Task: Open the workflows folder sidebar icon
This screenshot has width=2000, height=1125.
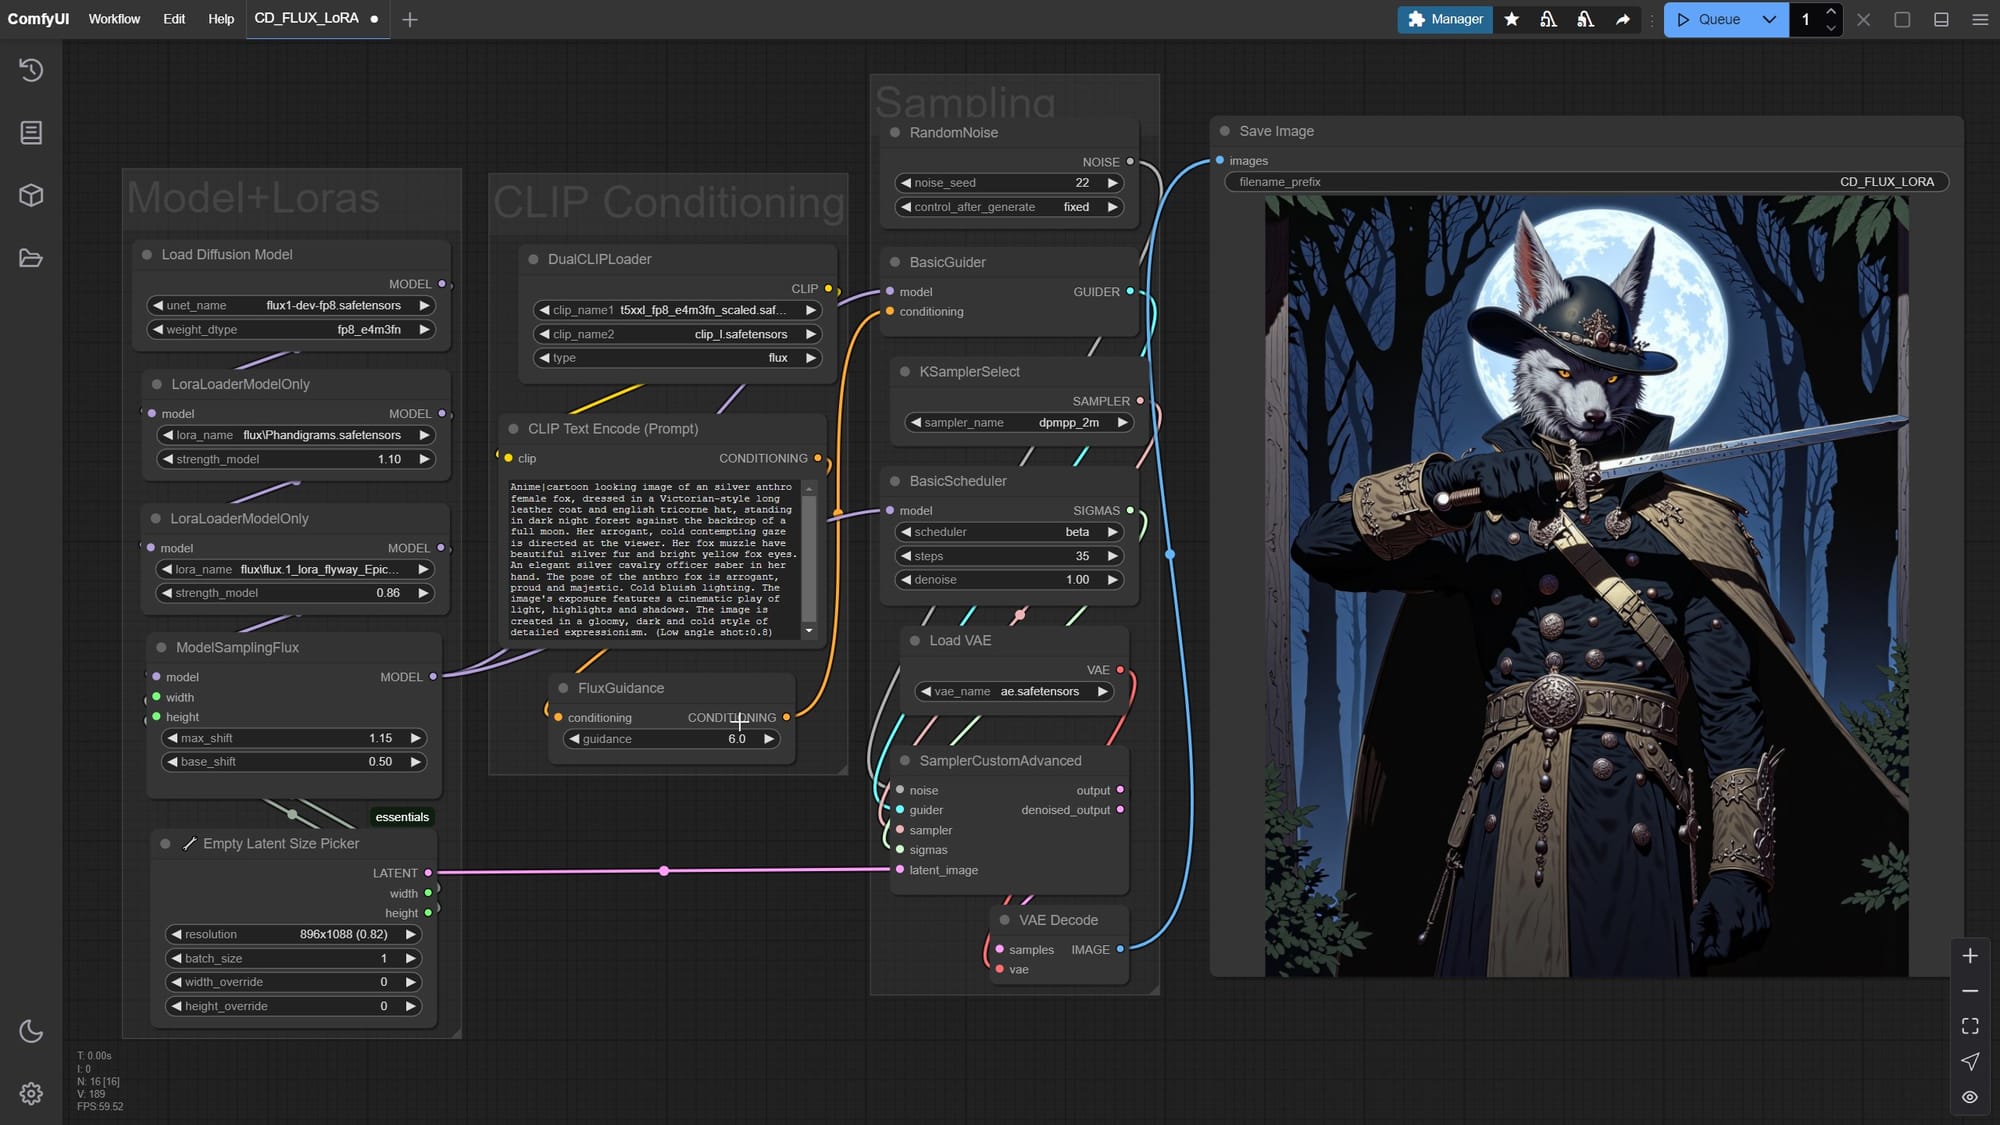Action: pos(31,258)
